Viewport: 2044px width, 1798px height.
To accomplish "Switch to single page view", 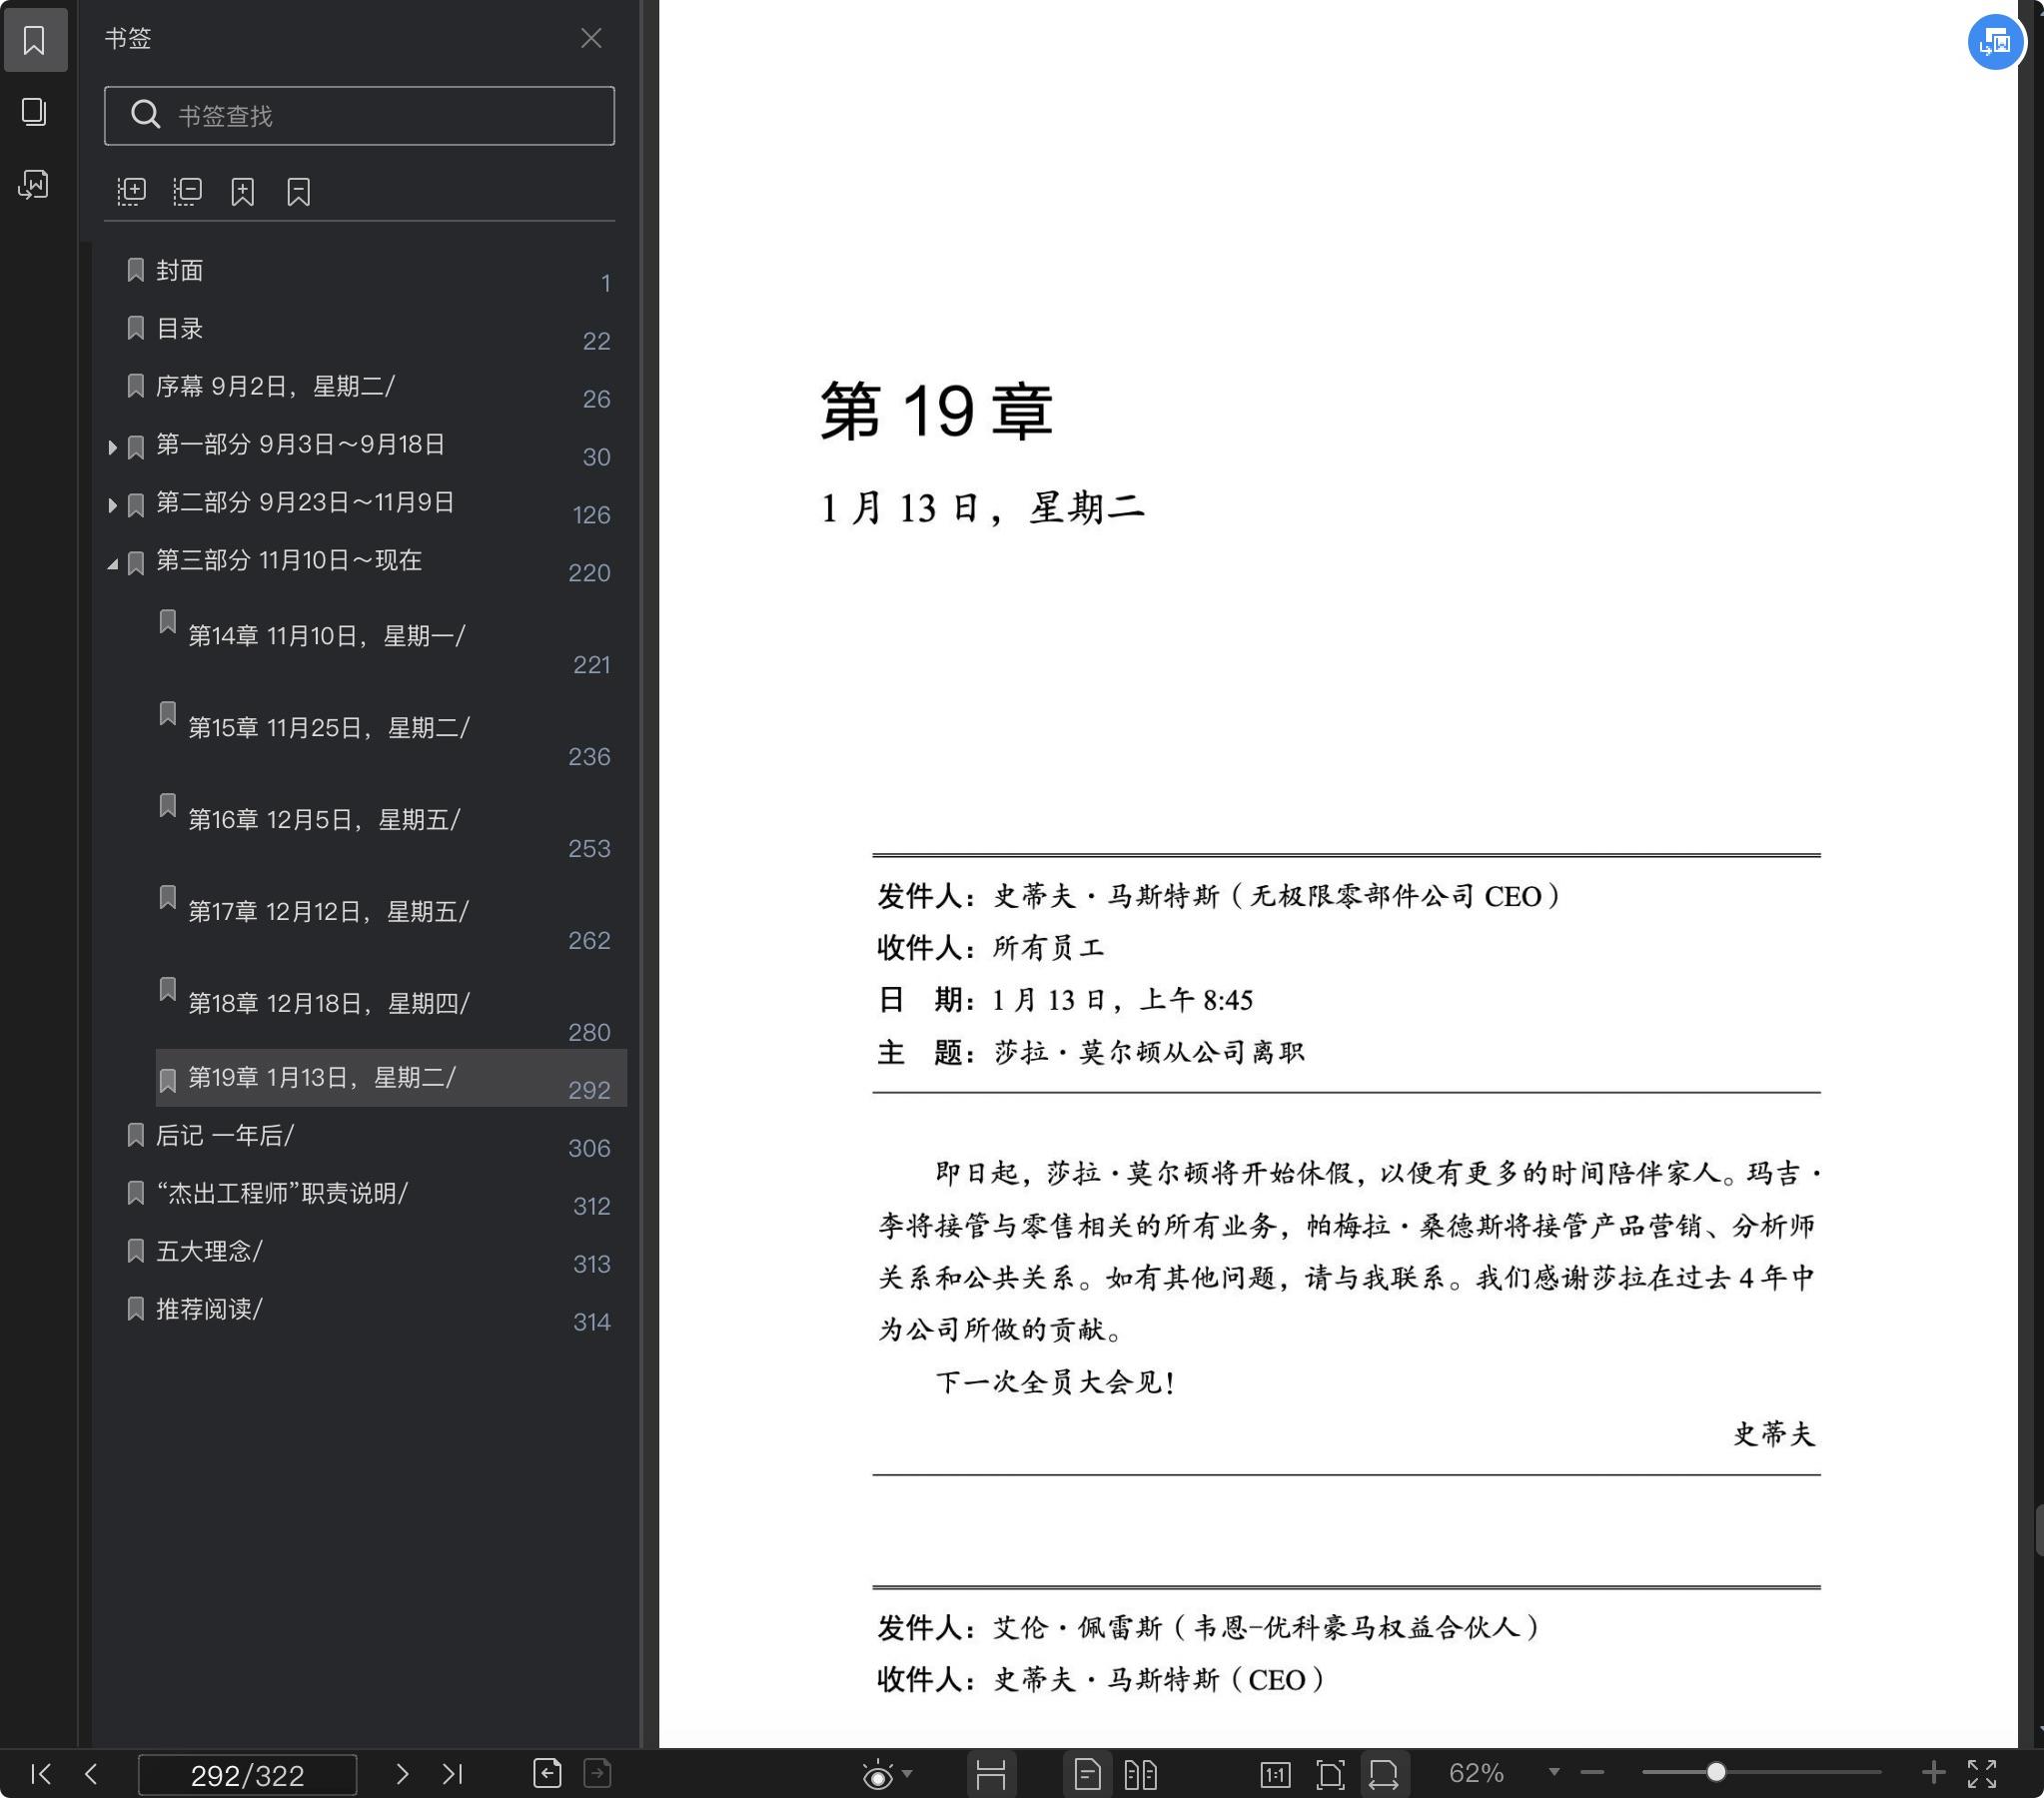I will click(1087, 1775).
